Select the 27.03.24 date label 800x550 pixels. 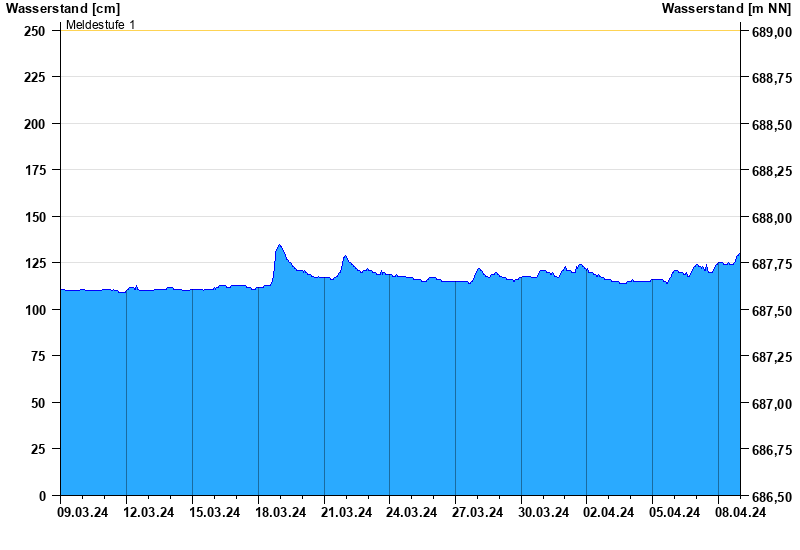pyautogui.click(x=477, y=513)
